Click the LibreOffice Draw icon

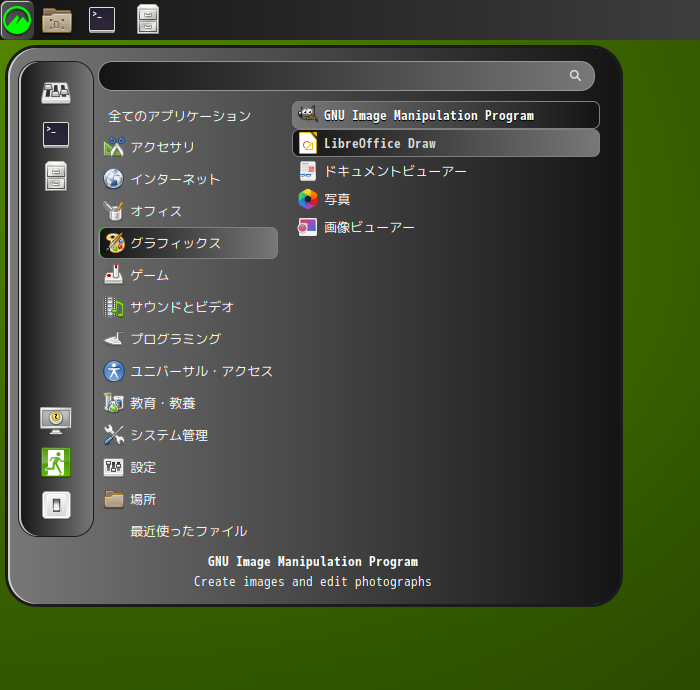[308, 143]
